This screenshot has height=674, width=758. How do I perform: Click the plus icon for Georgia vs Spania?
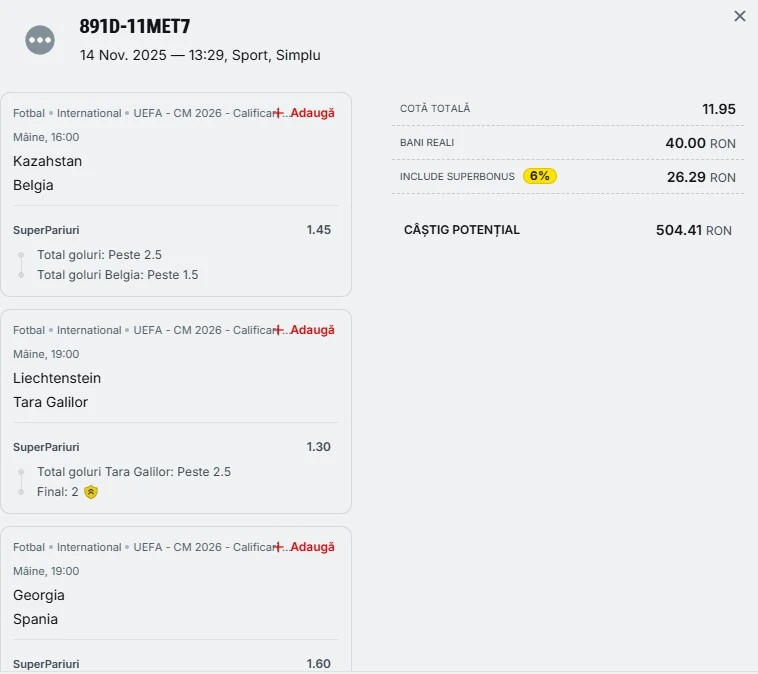point(279,547)
